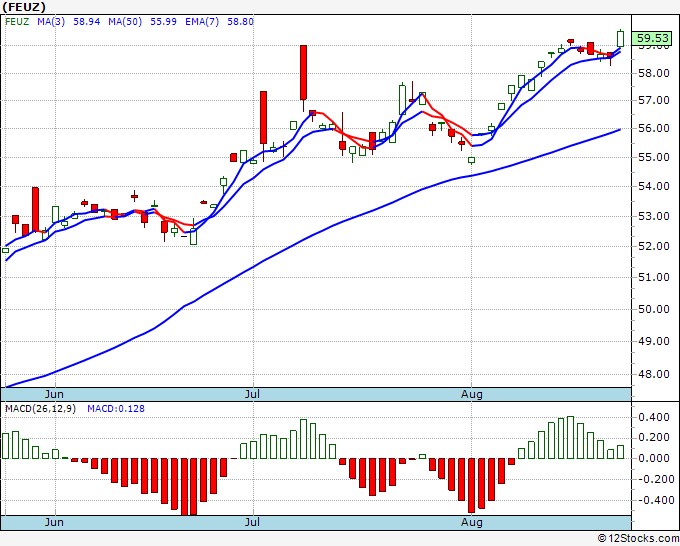The width and height of the screenshot is (680, 546).
Task: Click the FEUZ legend label
Action: pos(17,22)
